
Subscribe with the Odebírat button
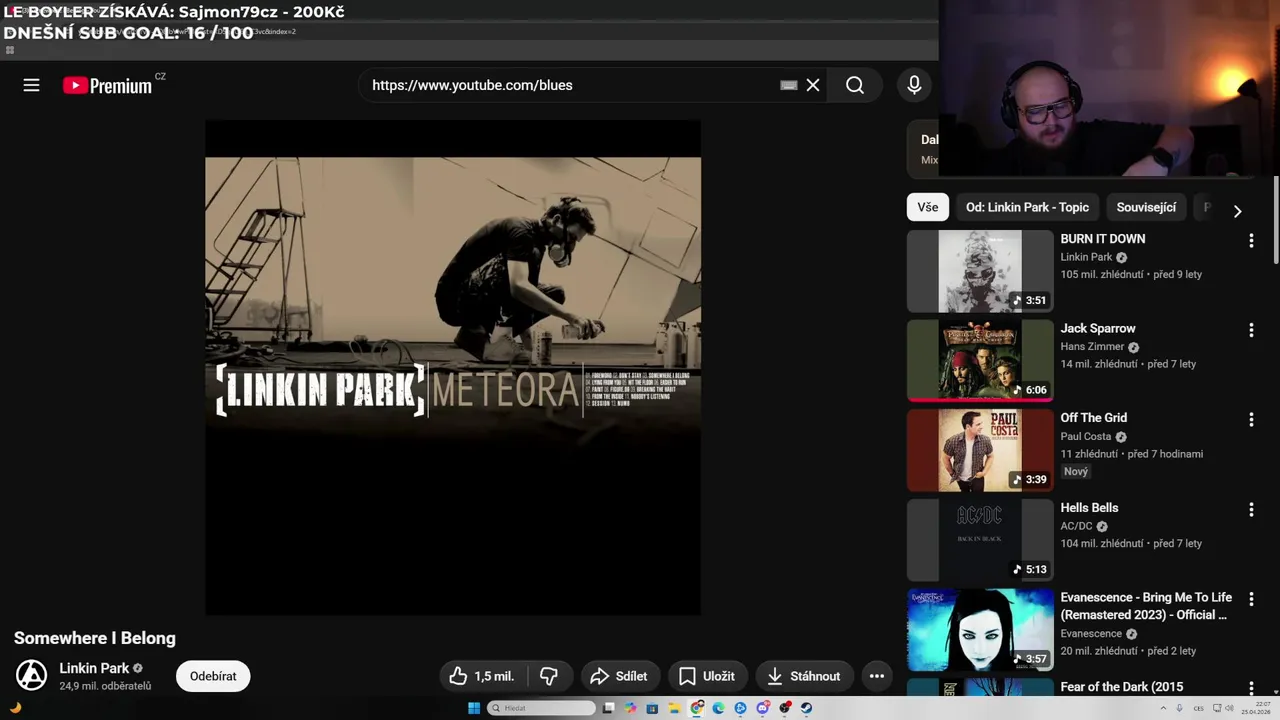(213, 676)
